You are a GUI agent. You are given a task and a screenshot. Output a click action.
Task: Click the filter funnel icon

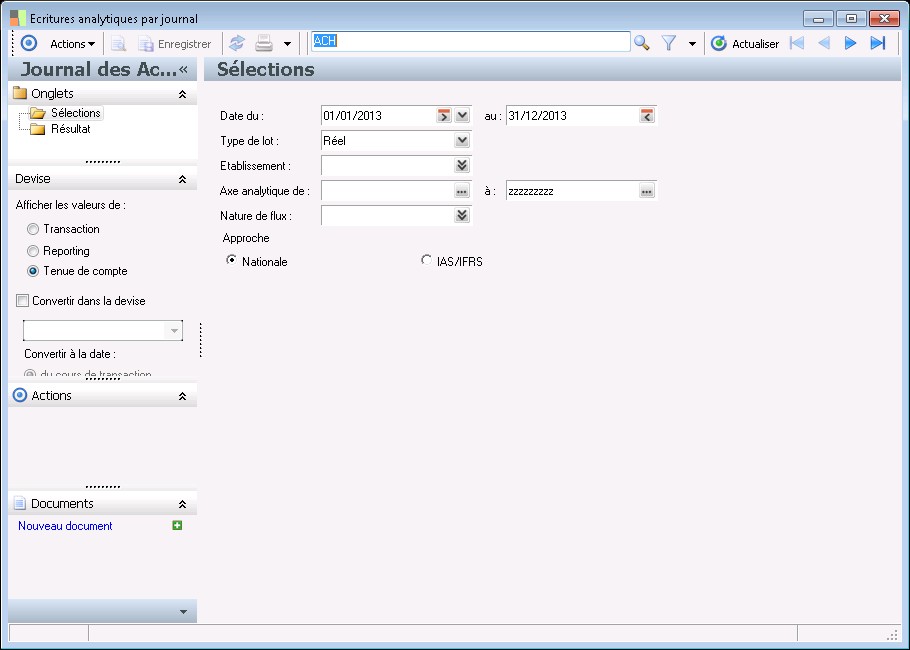669,43
